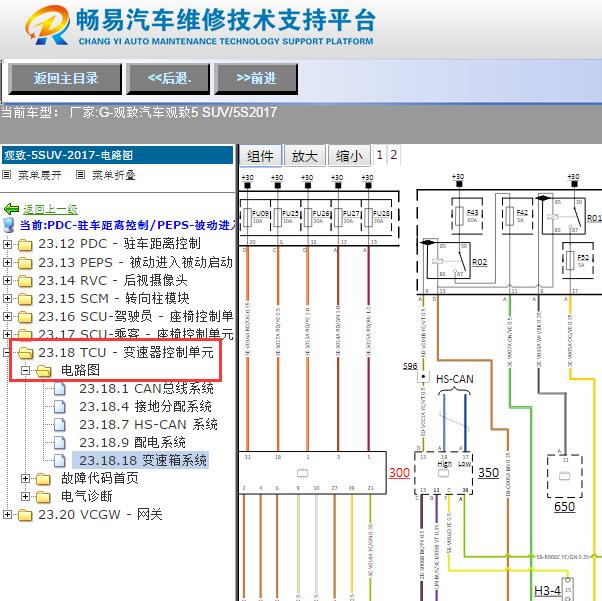Click connector H3-4 label
The width and height of the screenshot is (602, 601).
pyautogui.click(x=547, y=591)
